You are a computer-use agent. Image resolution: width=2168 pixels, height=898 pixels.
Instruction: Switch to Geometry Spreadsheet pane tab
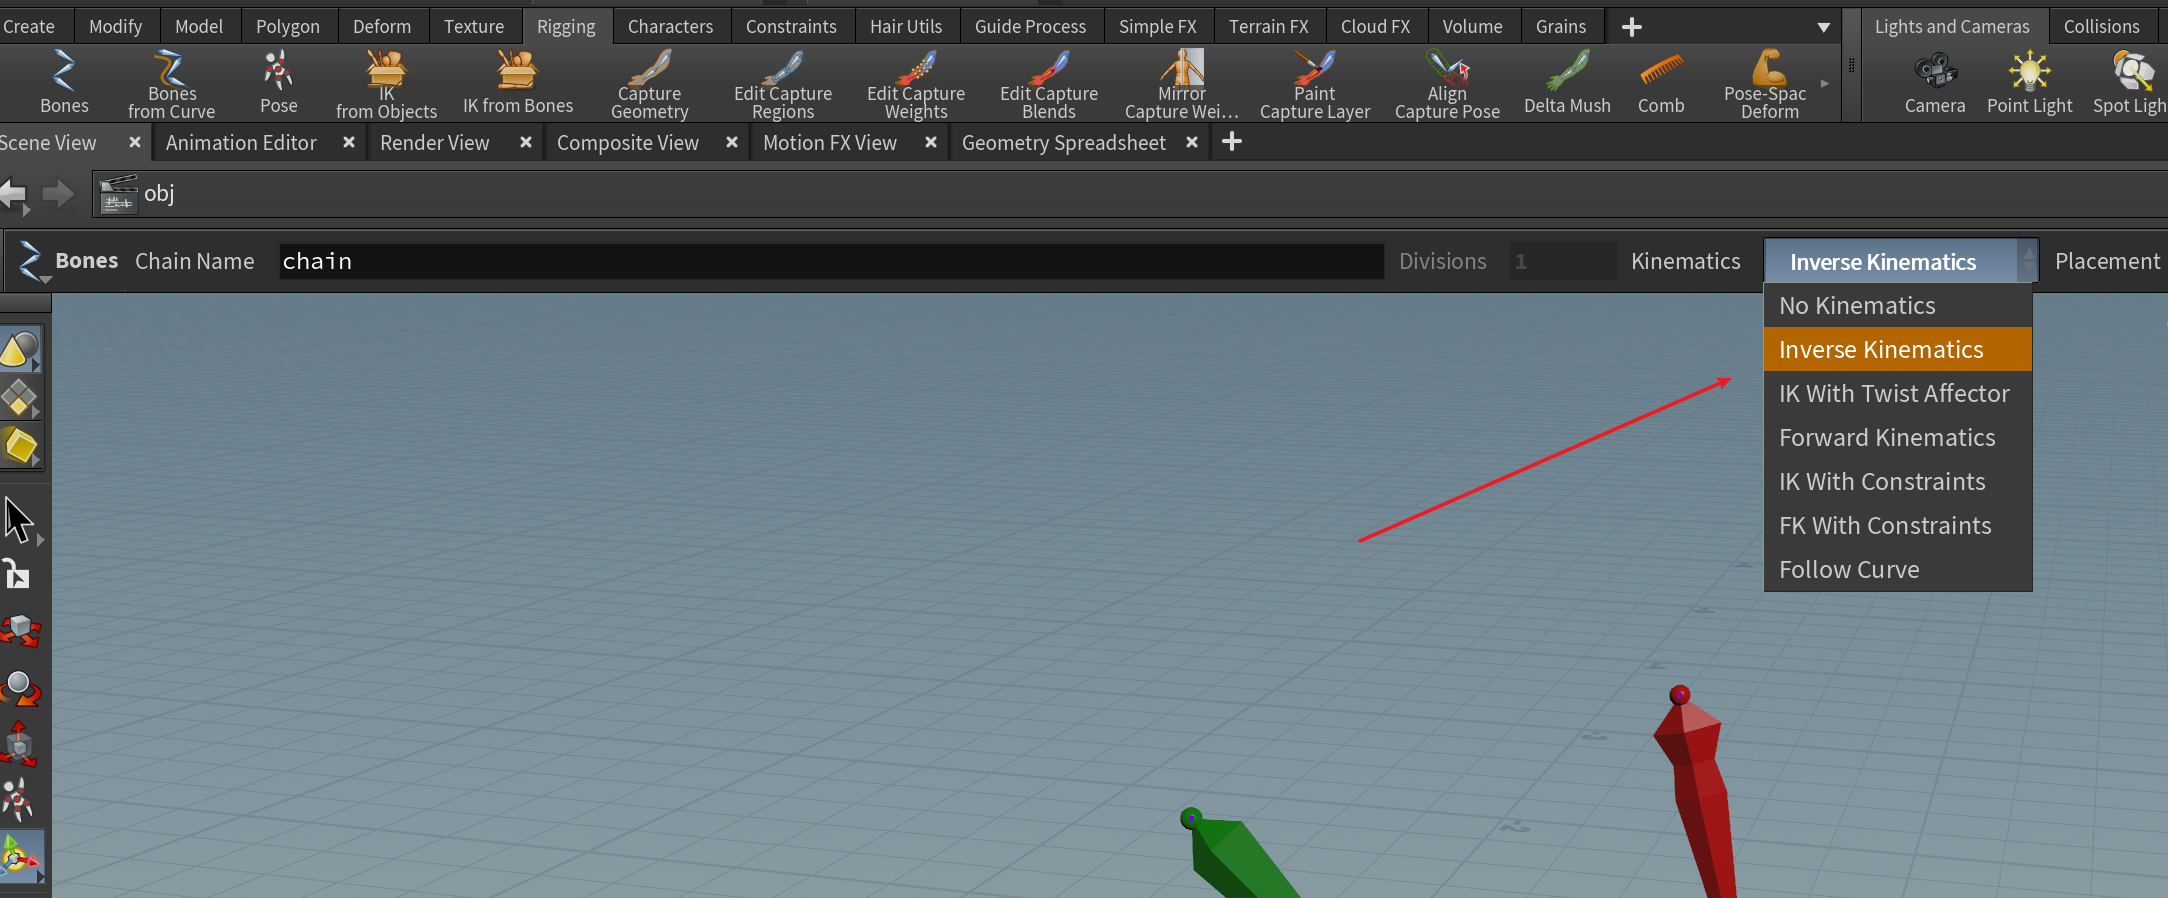pyautogui.click(x=1064, y=143)
